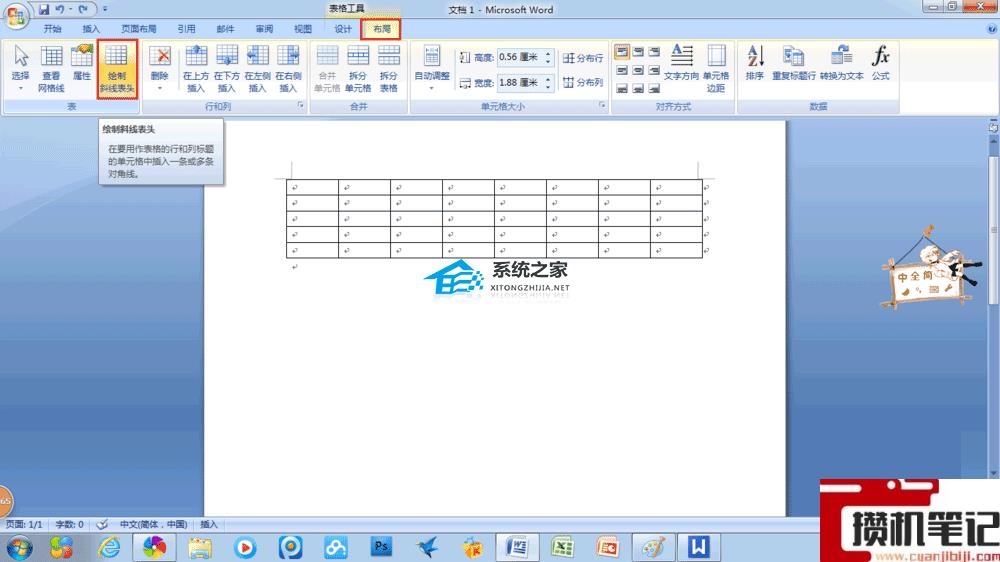1000x562 pixels.
Task: Open Photoshop from the taskbar
Action: (381, 547)
